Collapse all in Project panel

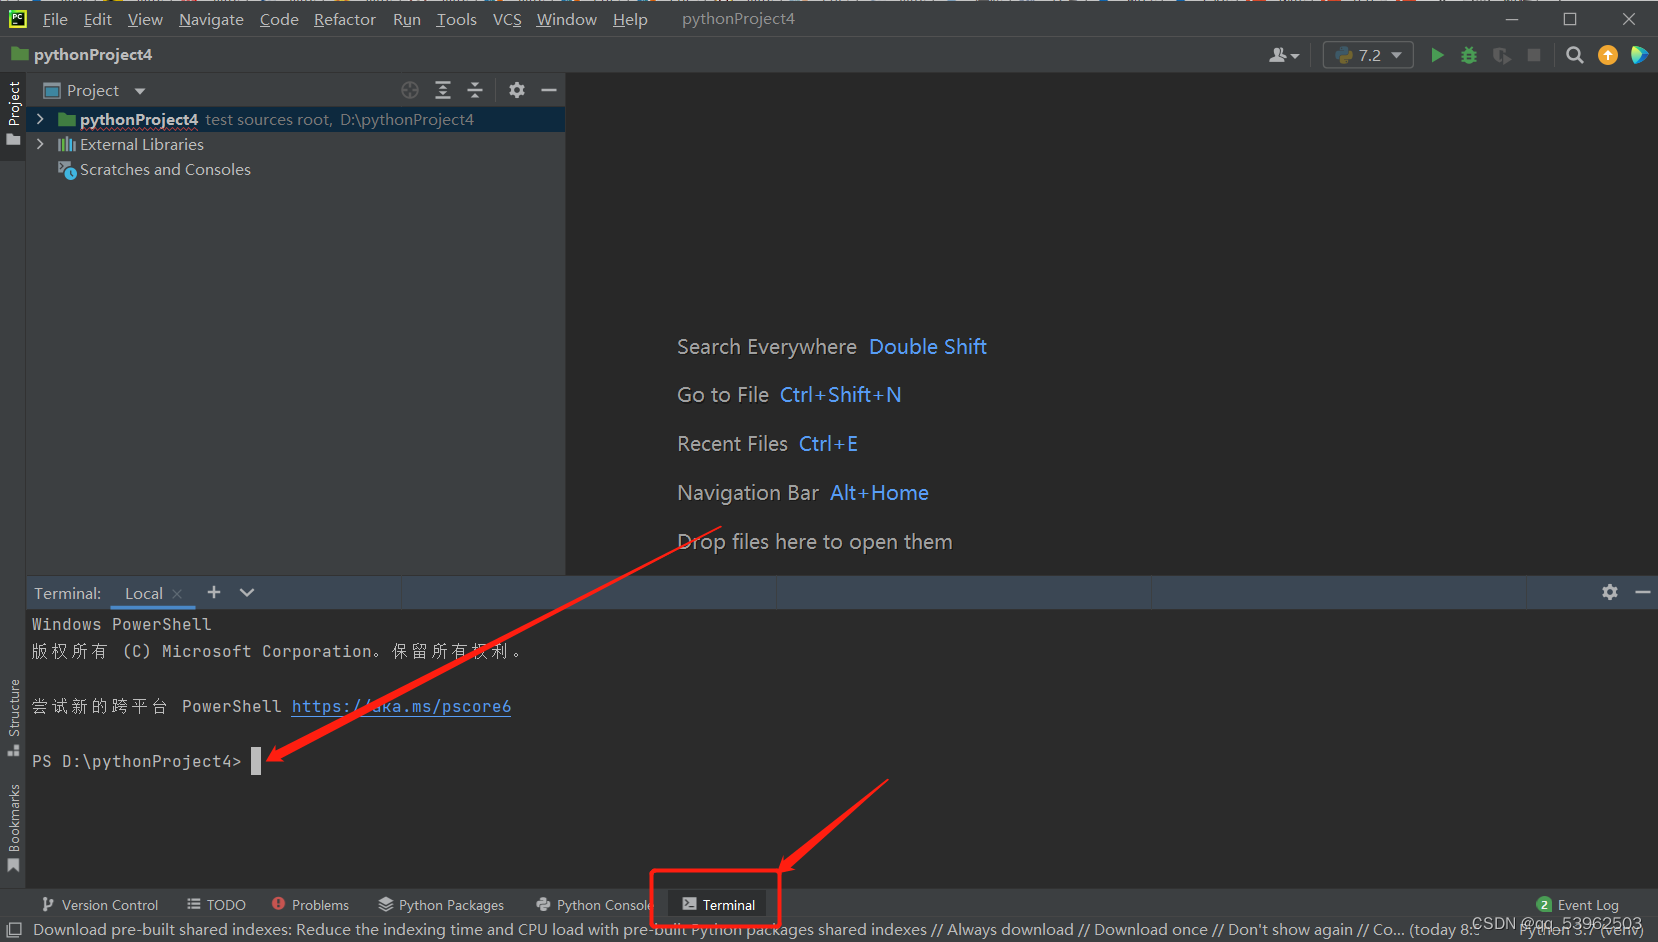(475, 90)
